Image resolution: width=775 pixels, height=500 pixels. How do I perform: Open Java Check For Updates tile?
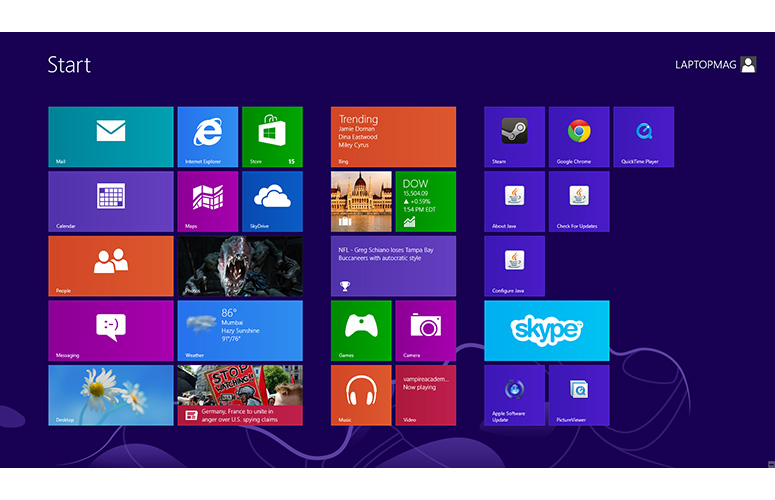(579, 202)
